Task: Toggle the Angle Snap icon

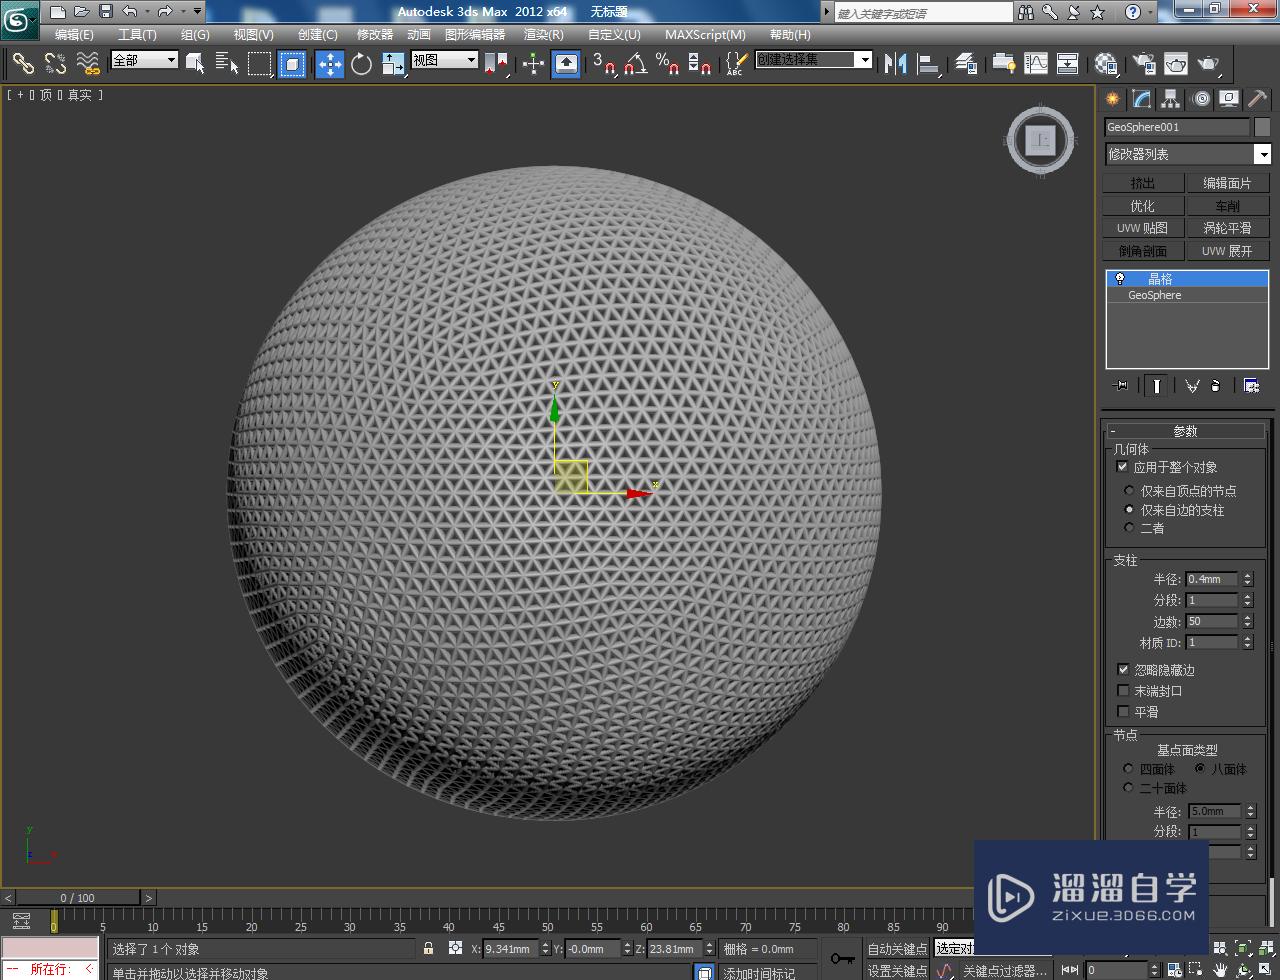Action: pyautogui.click(x=635, y=64)
